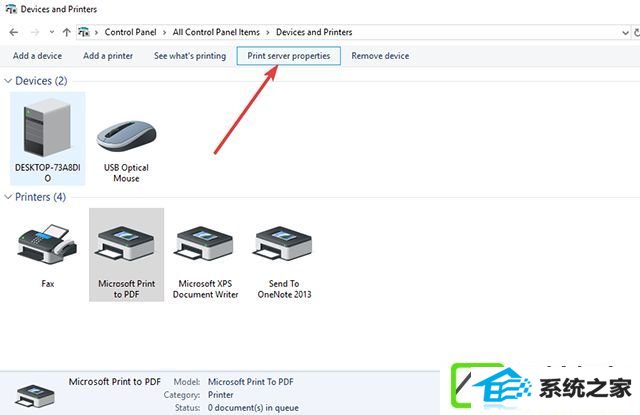Image resolution: width=640 pixels, height=415 pixels.
Task: Collapse the Printers (4) group
Action: click(8, 197)
